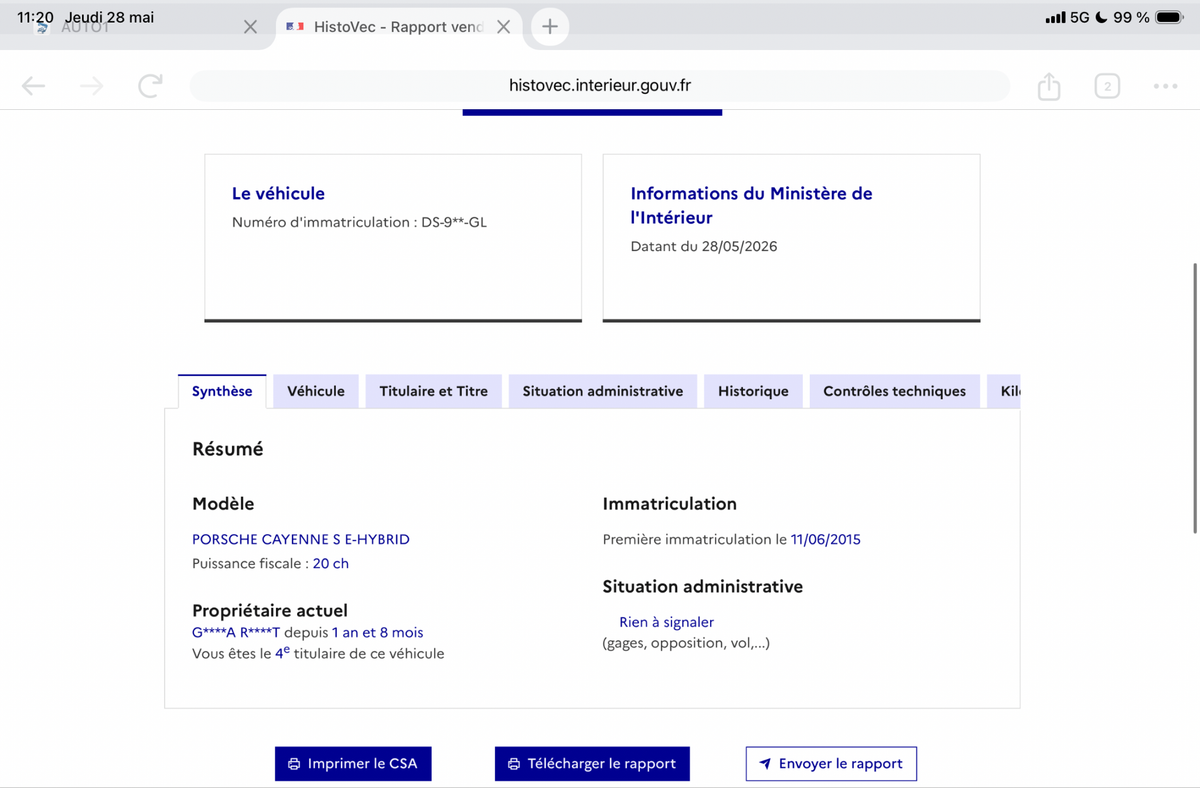This screenshot has height=788, width=1200.
Task: Click the Datant du 28/05/2026 text
Action: click(x=704, y=246)
